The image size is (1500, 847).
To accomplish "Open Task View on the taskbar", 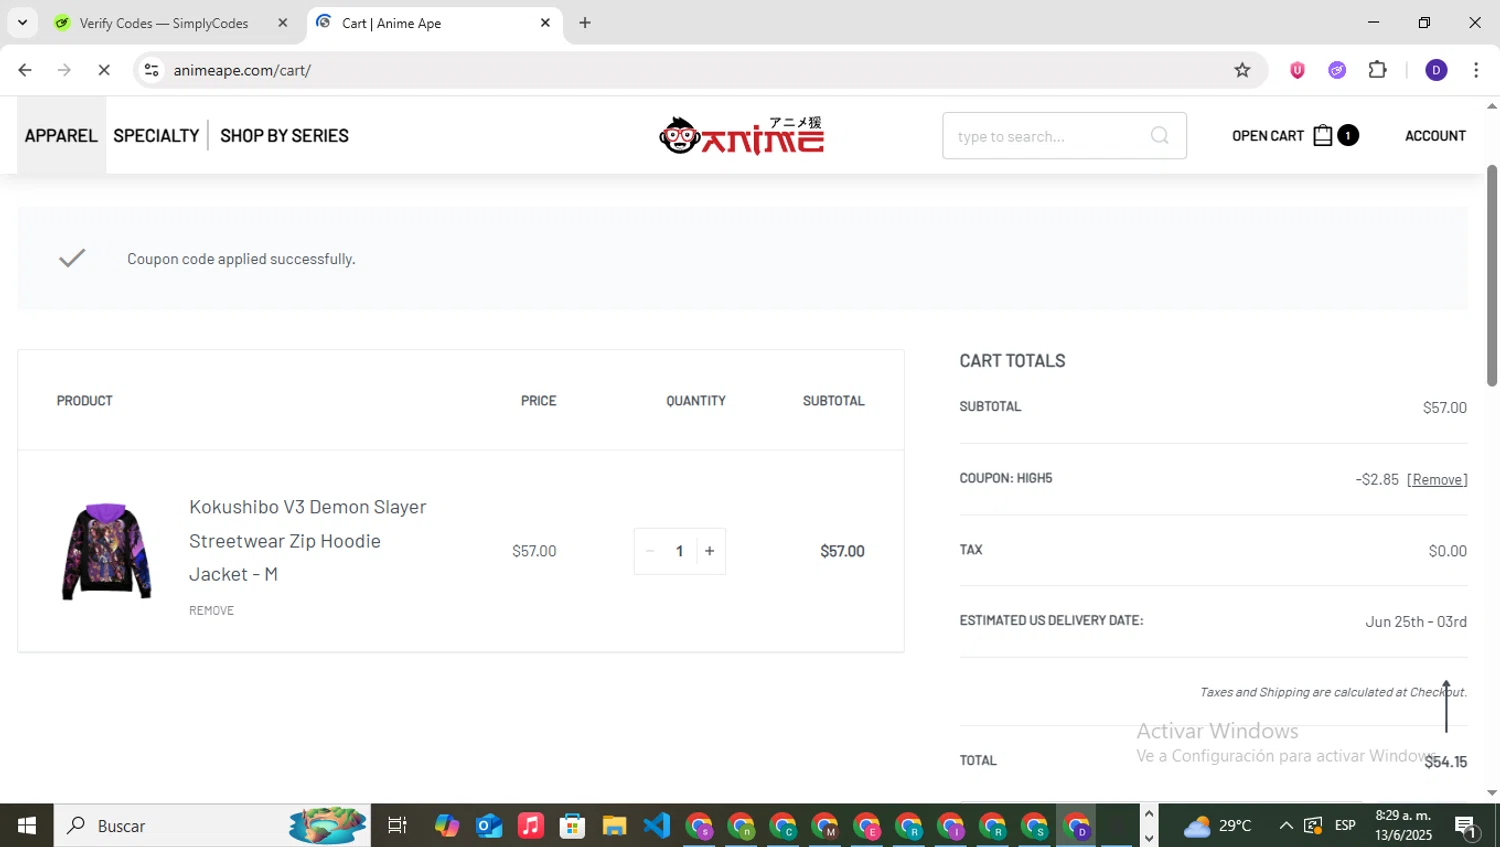I will (x=397, y=826).
